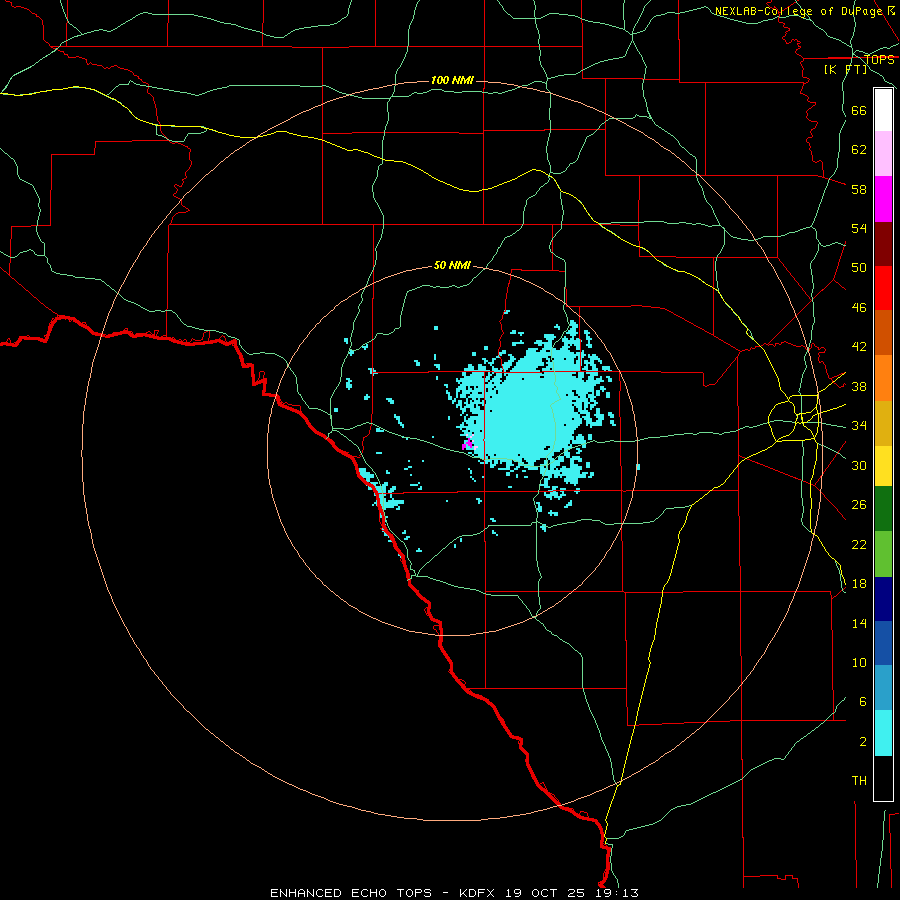Viewport: 900px width, 900px height.
Task: Click the '62' legend value
Action: click(859, 150)
